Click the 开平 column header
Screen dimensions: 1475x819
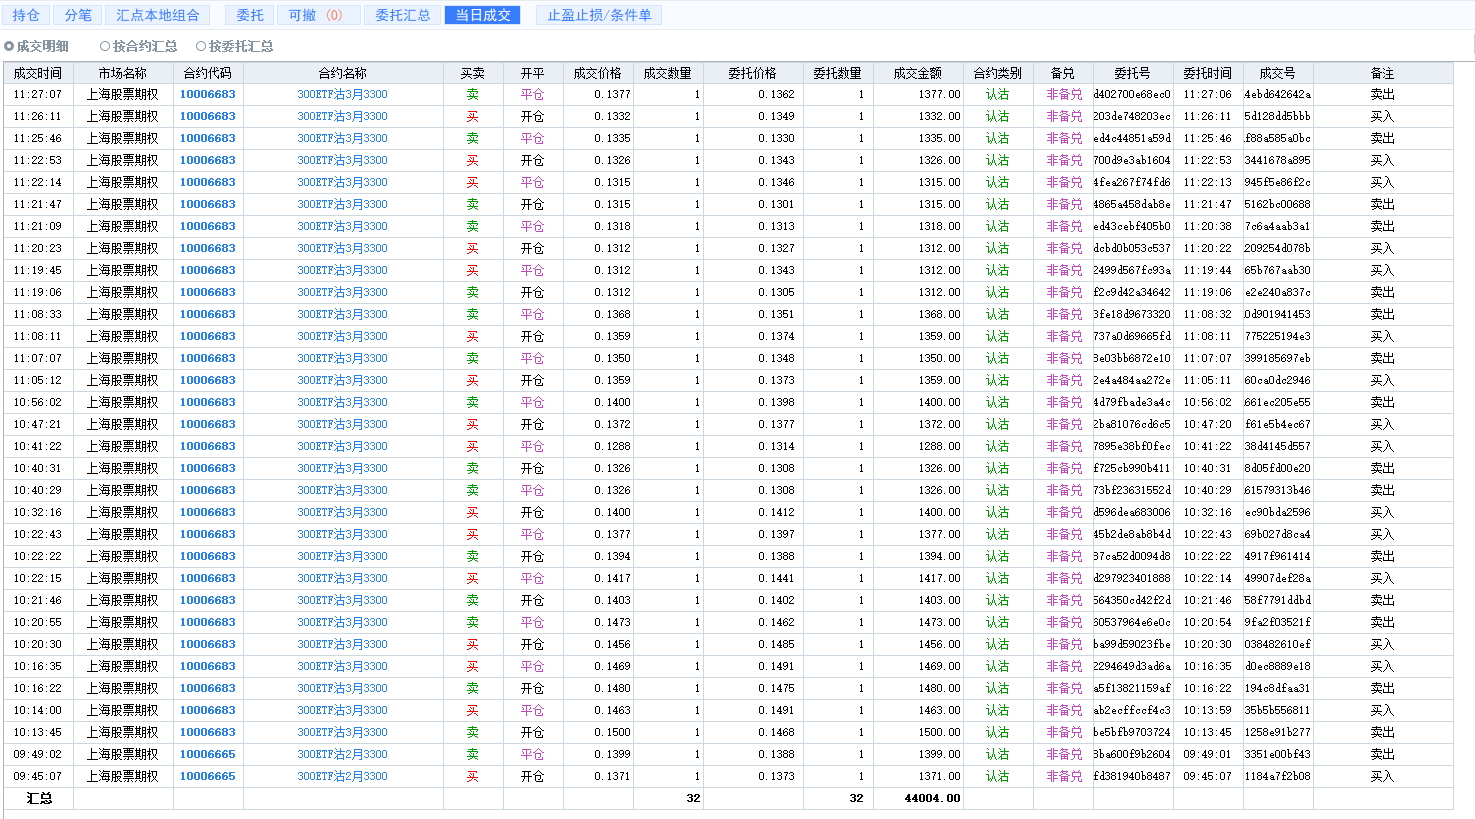533,73
